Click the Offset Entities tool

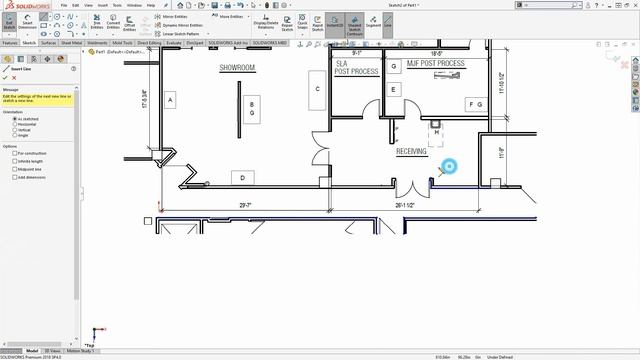coord(129,23)
